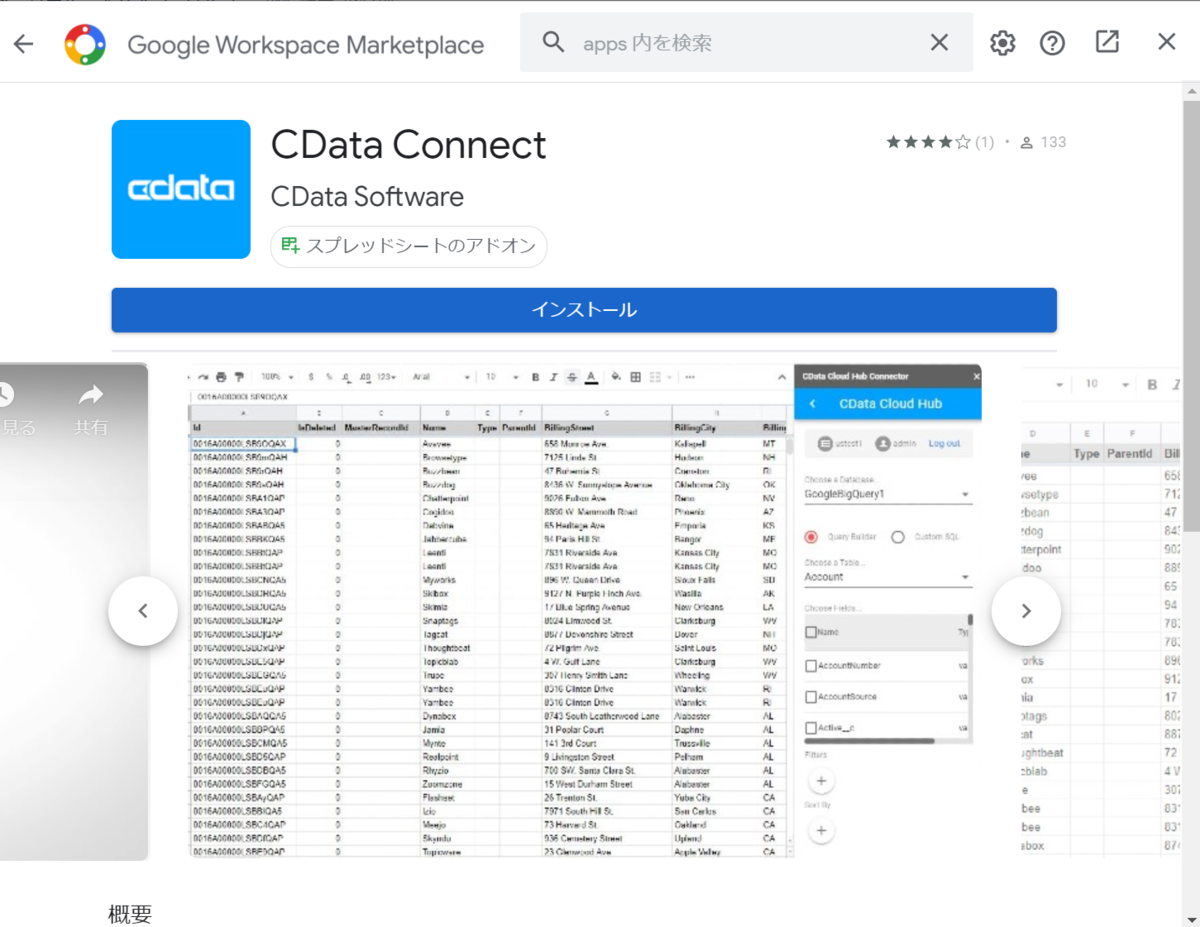This screenshot has width=1200, height=927.
Task: Go back with the arrow icon
Action: click(x=23, y=44)
